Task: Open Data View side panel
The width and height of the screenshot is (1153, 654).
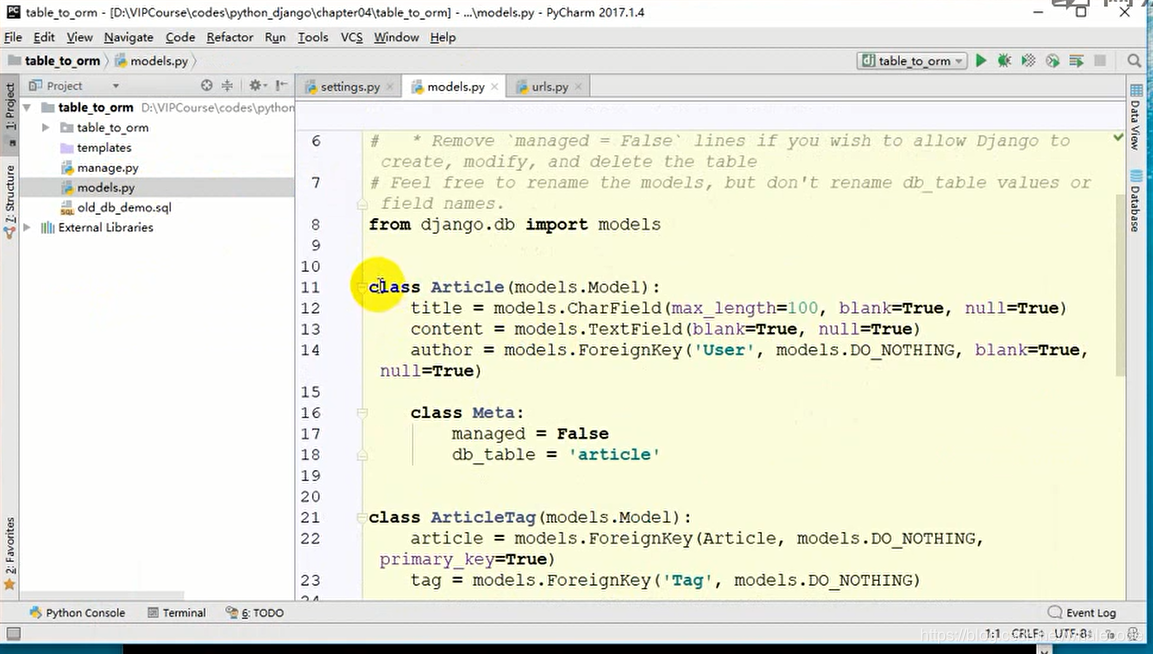Action: click(1136, 118)
